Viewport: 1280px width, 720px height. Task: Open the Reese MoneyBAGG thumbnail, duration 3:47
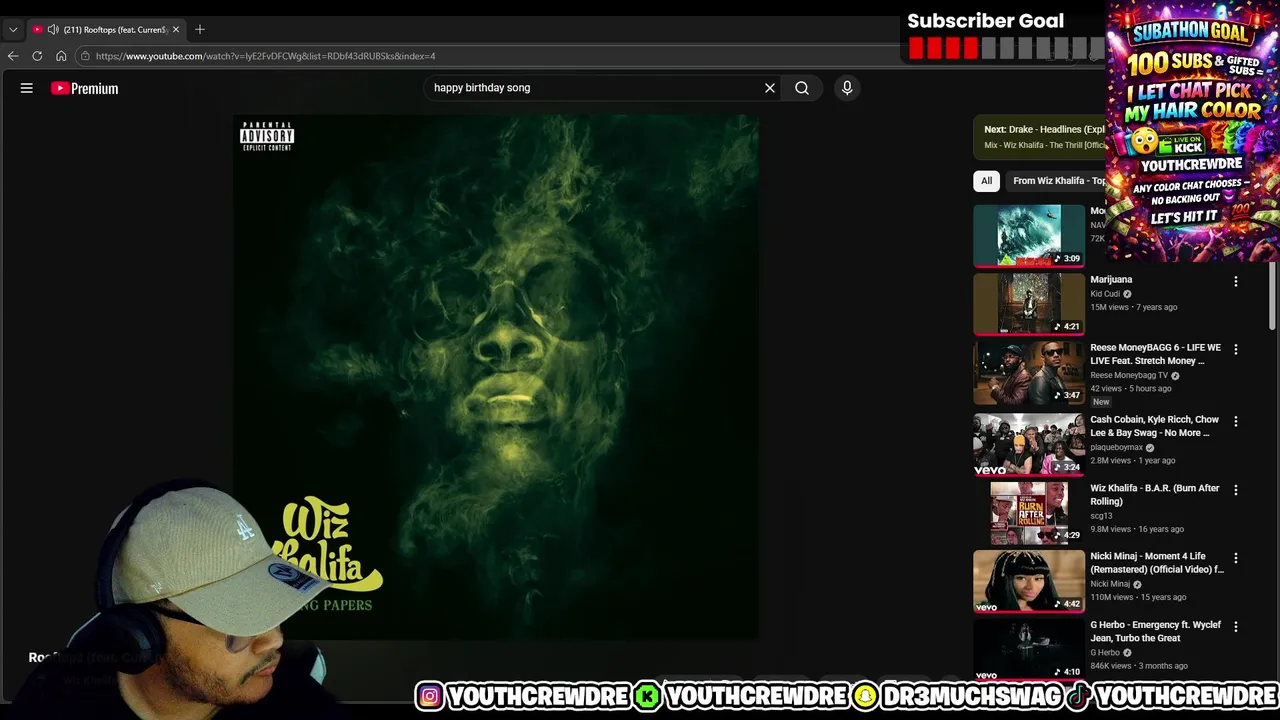[1029, 372]
